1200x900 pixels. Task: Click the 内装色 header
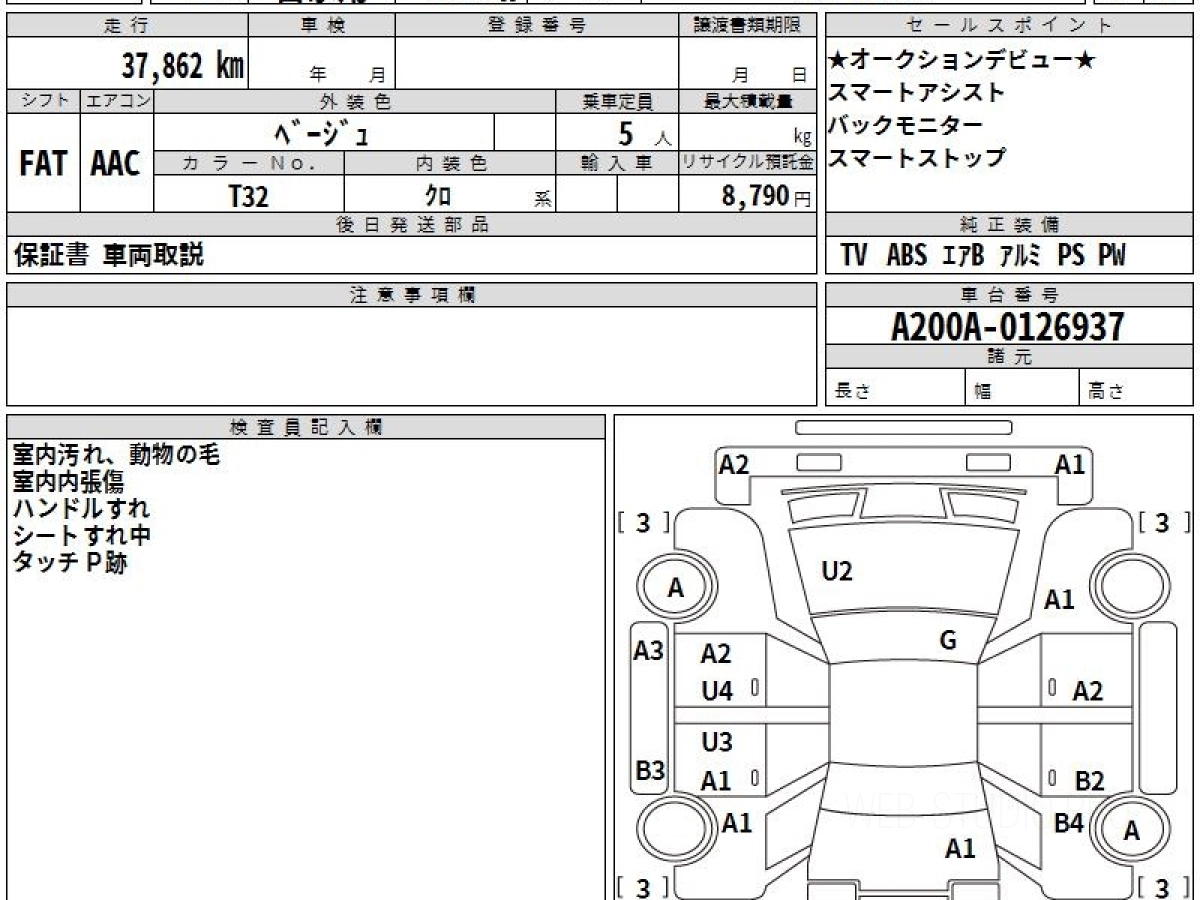coord(450,163)
